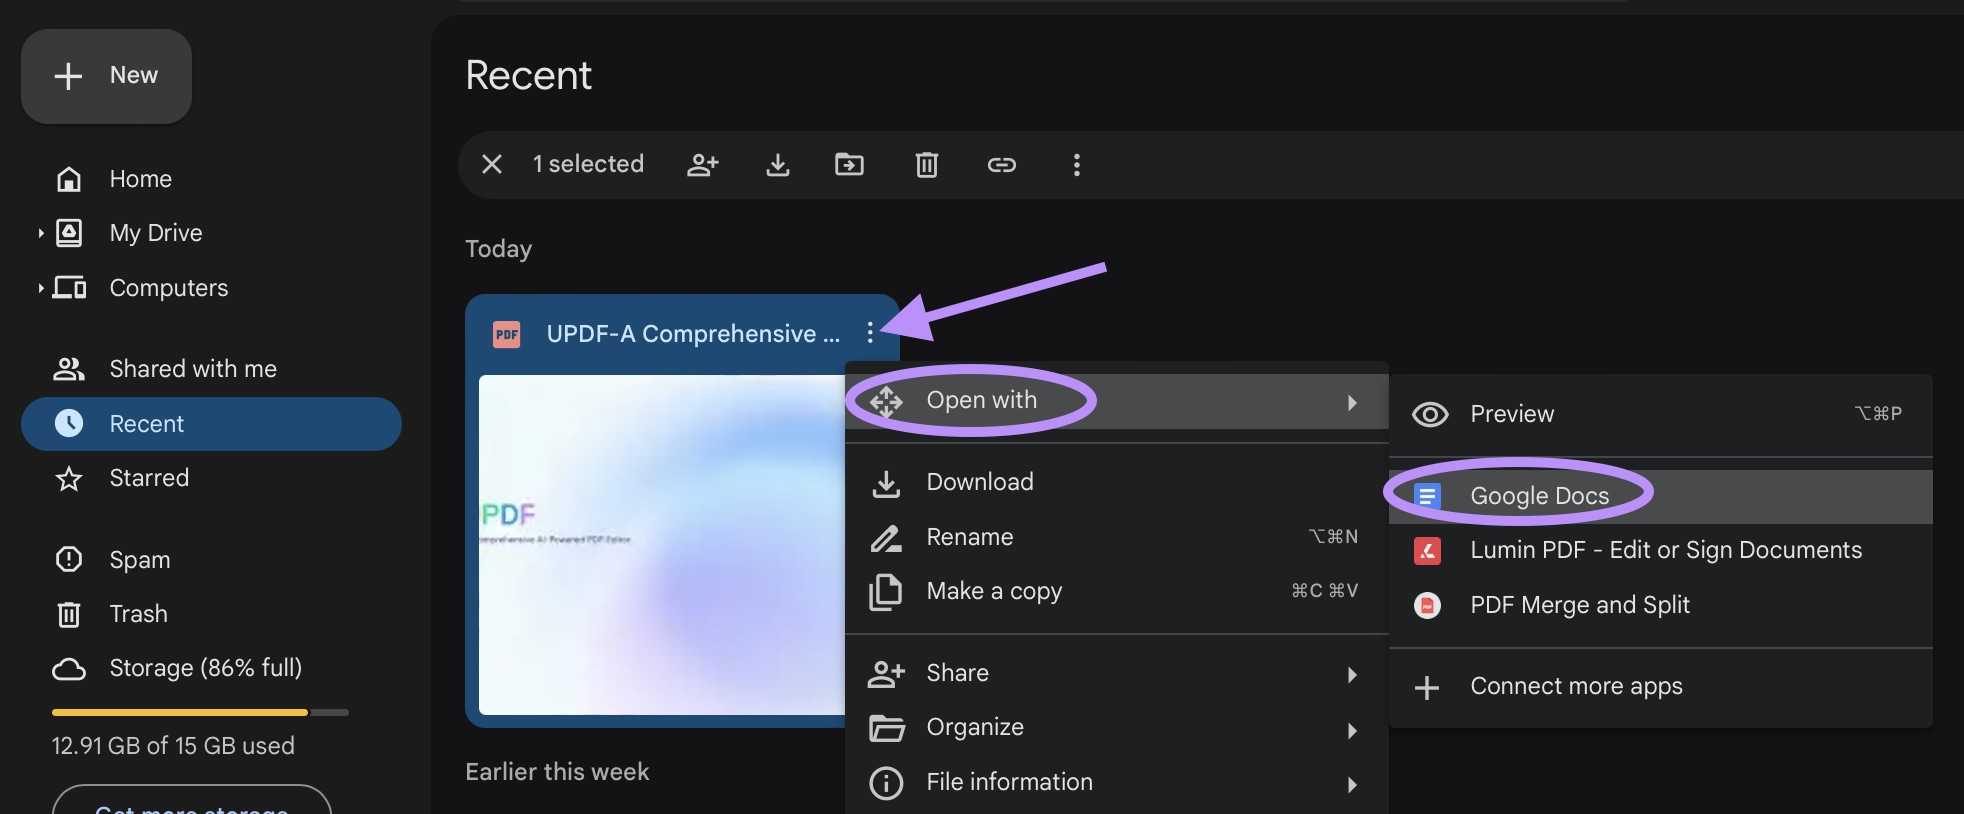Open Computers in the sidebar
Screen dimensions: 1964x814
click(x=168, y=288)
